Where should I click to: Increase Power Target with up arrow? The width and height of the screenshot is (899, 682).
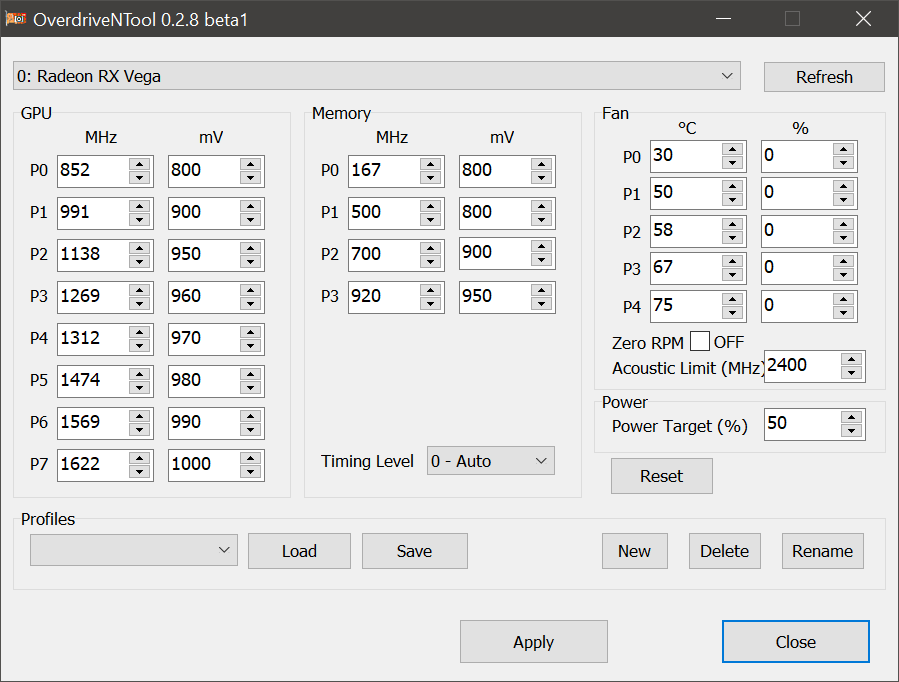tap(851, 417)
